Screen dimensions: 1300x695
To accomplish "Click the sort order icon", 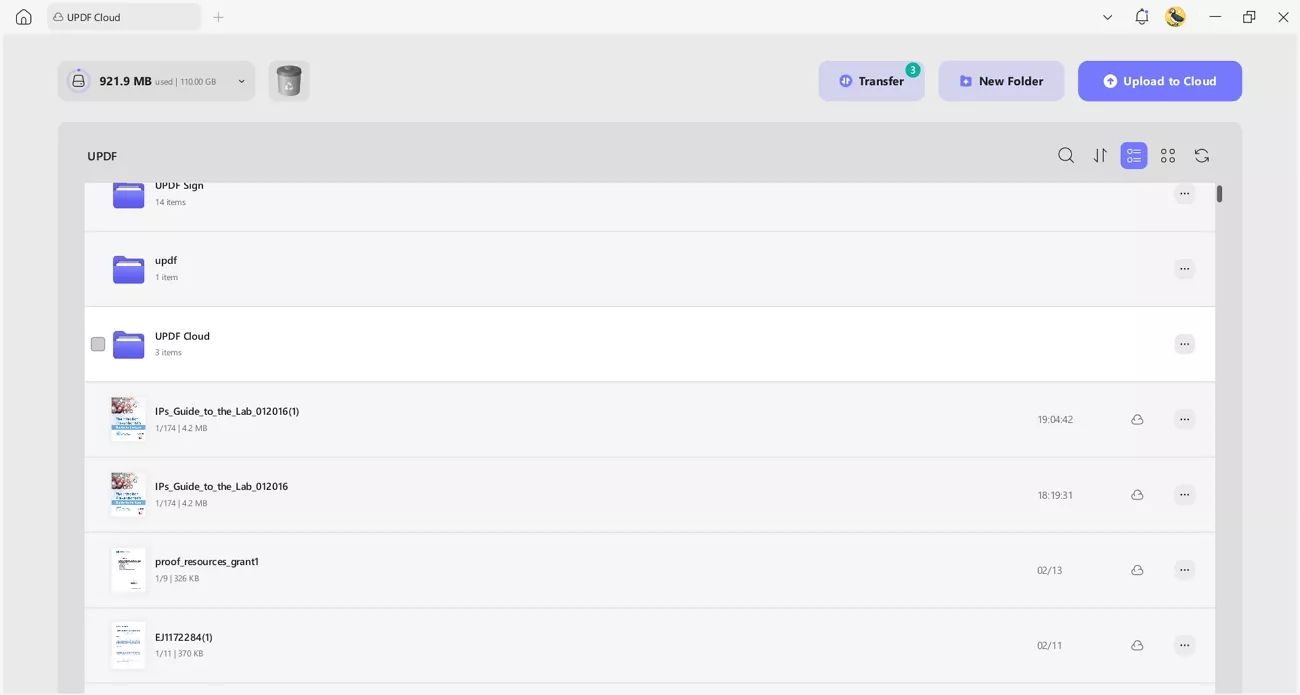I will click(x=1099, y=155).
